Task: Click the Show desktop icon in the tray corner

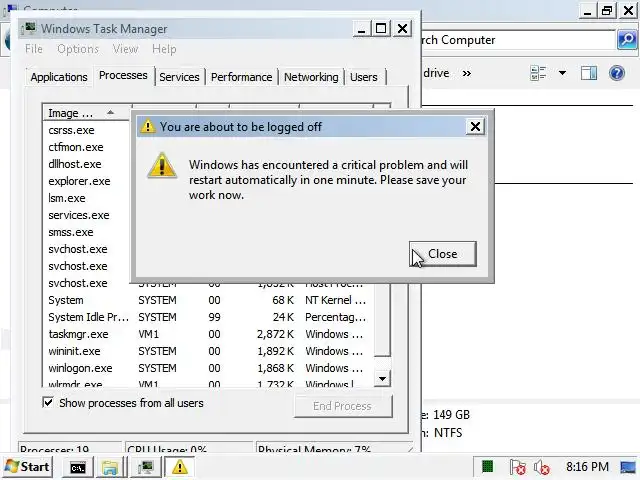Action: click(628, 467)
